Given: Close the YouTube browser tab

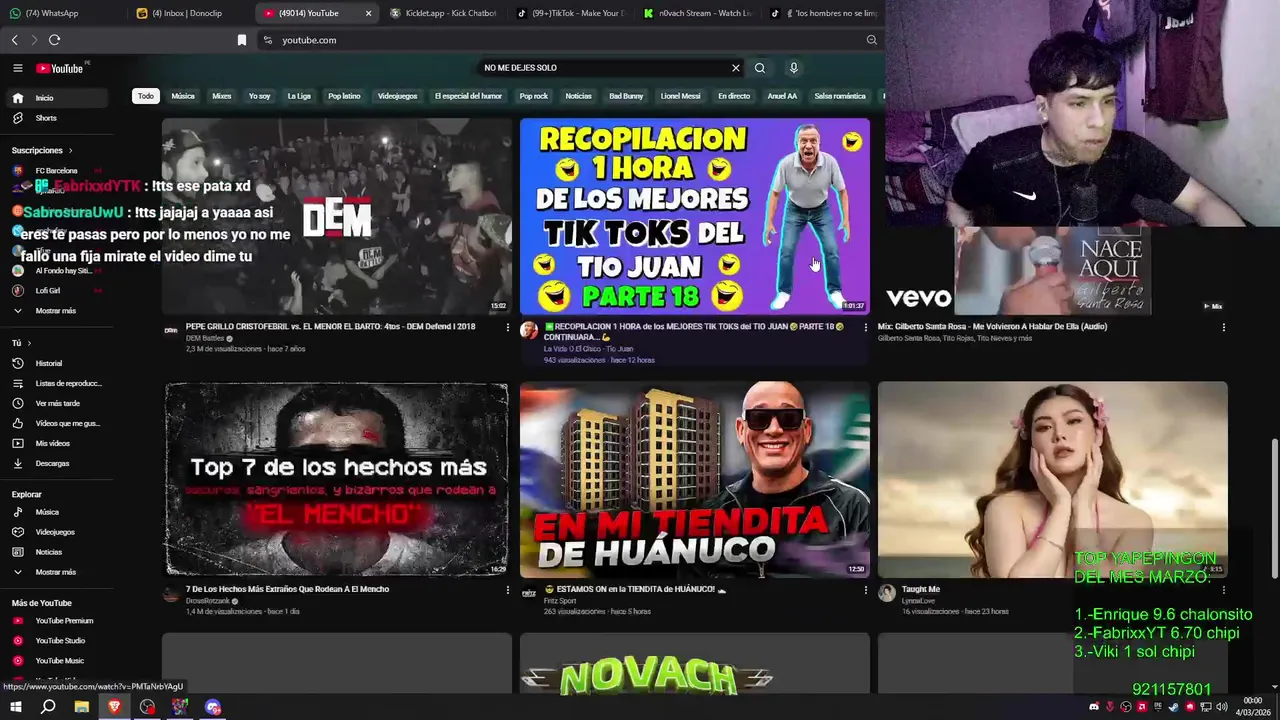Looking at the screenshot, I should [x=368, y=13].
